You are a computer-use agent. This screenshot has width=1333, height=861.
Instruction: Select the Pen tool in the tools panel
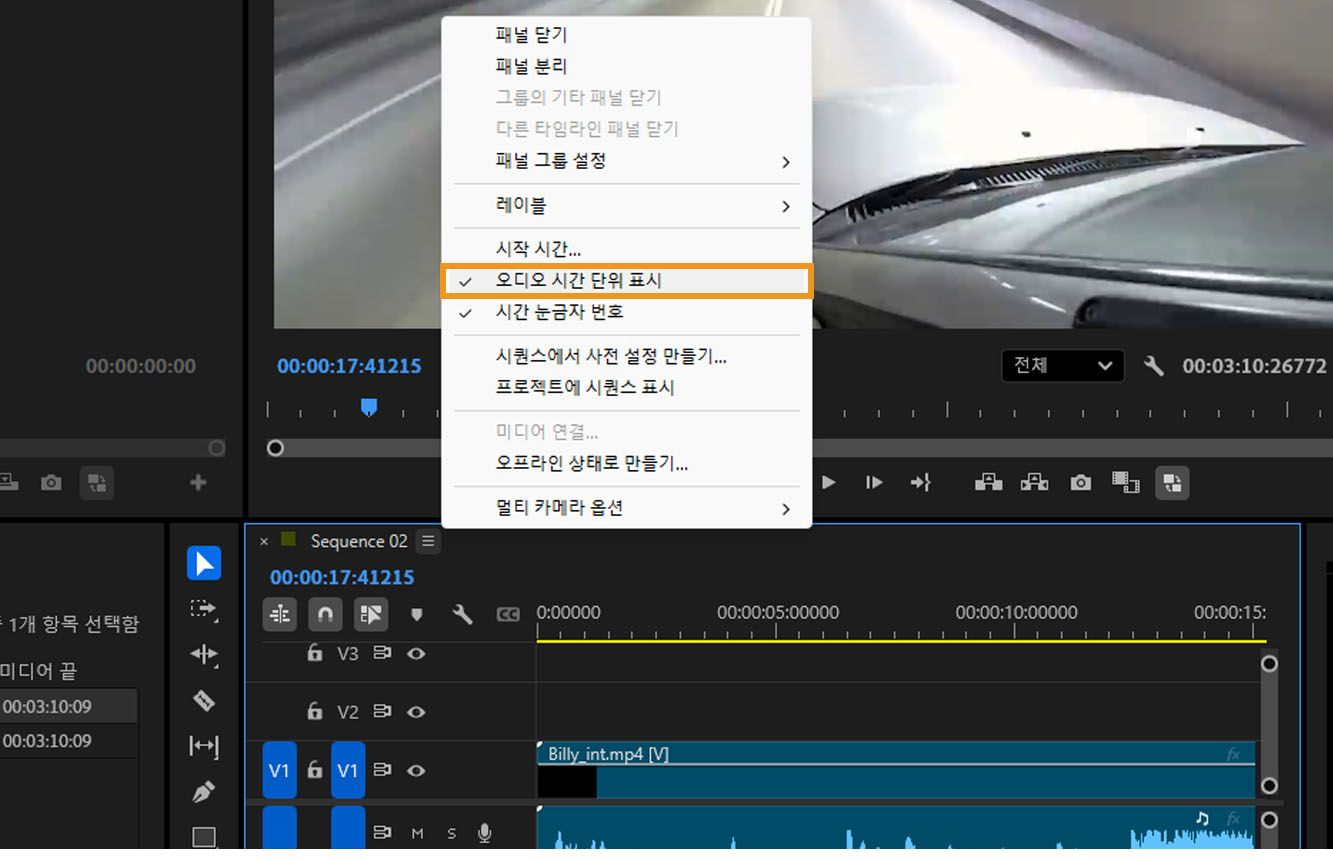coord(204,789)
